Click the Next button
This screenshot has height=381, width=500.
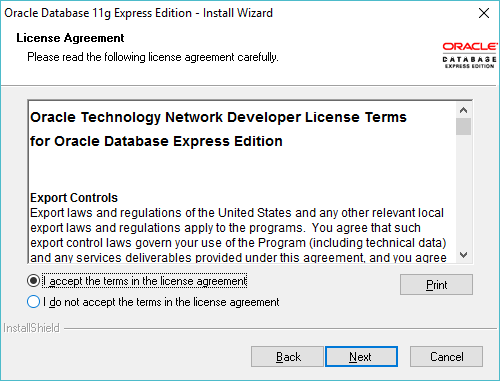click(361, 357)
